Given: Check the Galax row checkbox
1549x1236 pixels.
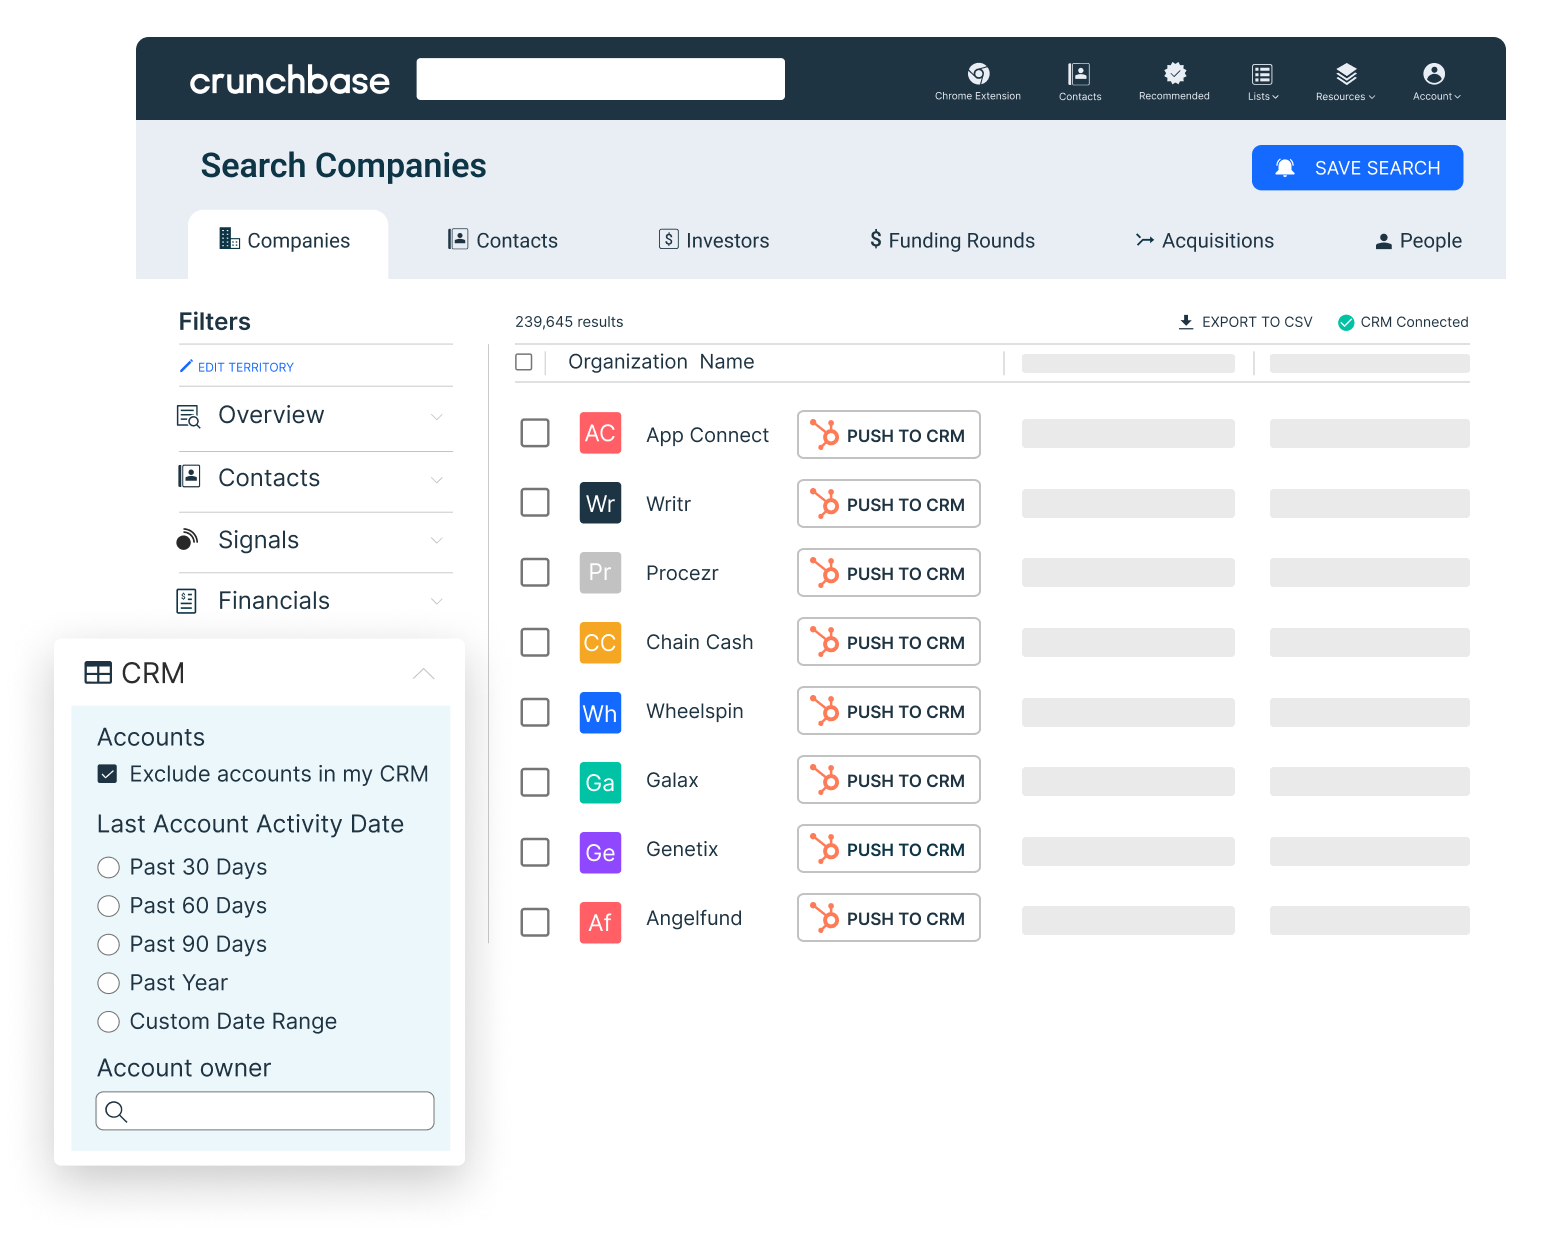Looking at the screenshot, I should click(x=535, y=782).
